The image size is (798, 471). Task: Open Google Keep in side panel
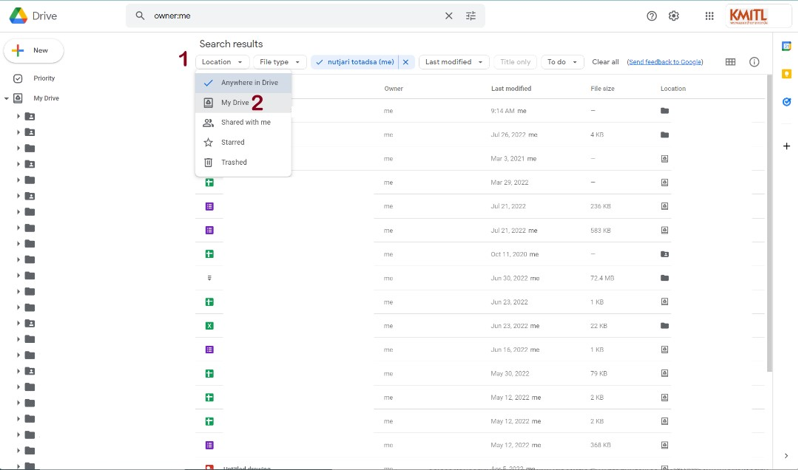click(787, 74)
